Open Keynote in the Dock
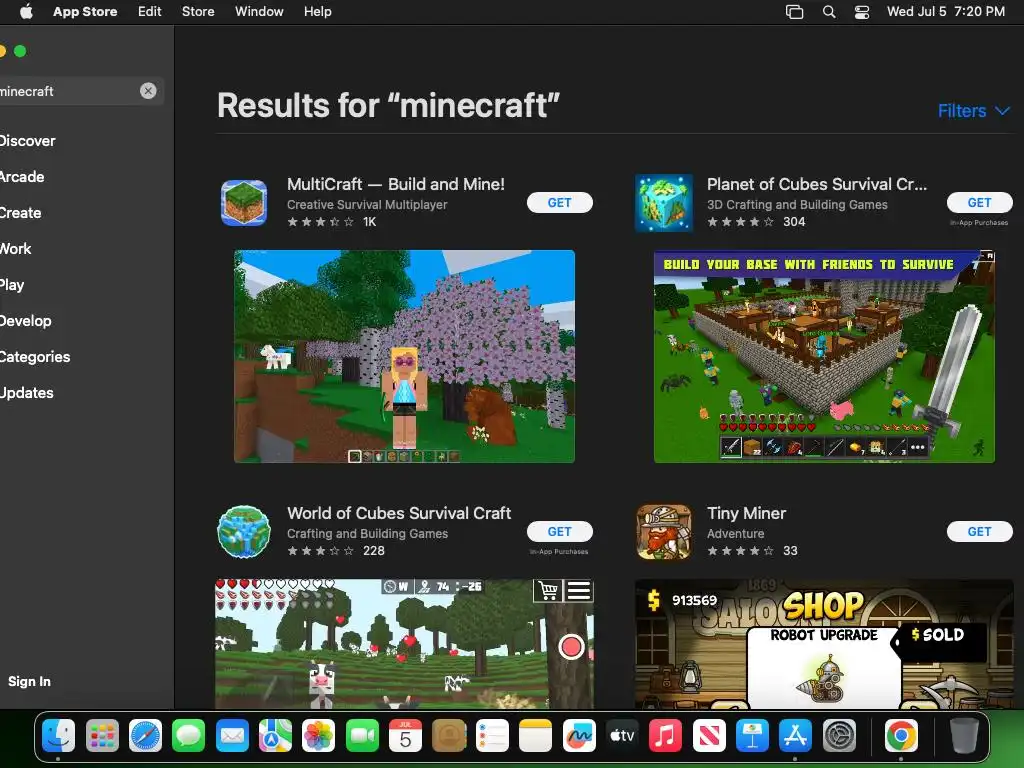 752,737
